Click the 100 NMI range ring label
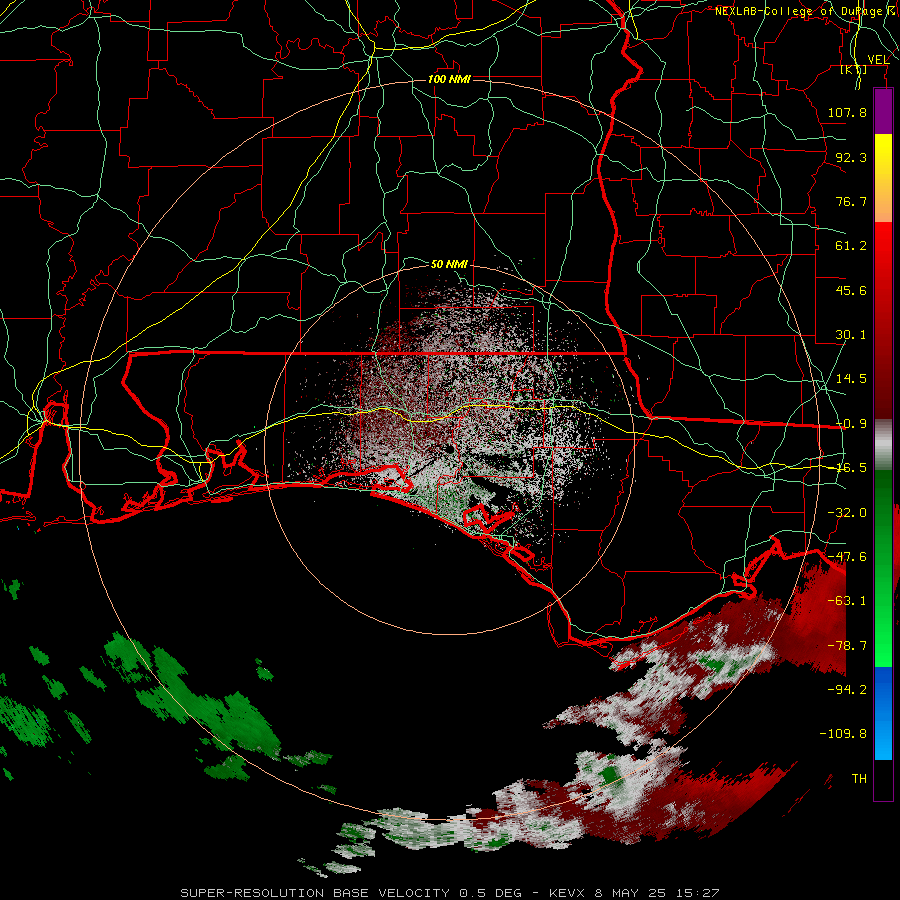This screenshot has height=900, width=900. tap(449, 79)
